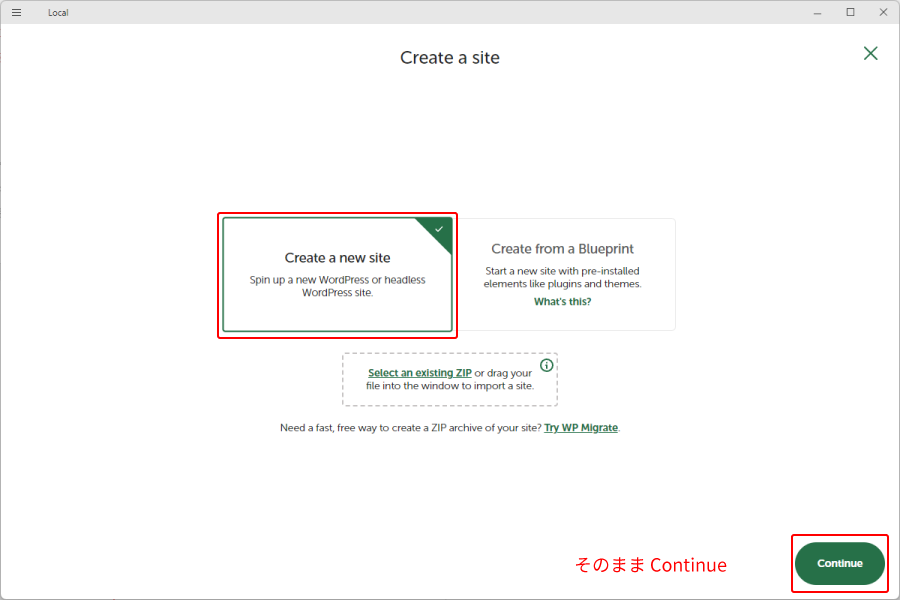Screen dimensions: 900x600
Task: Follow the Try WP Migrate link
Action: point(581,428)
